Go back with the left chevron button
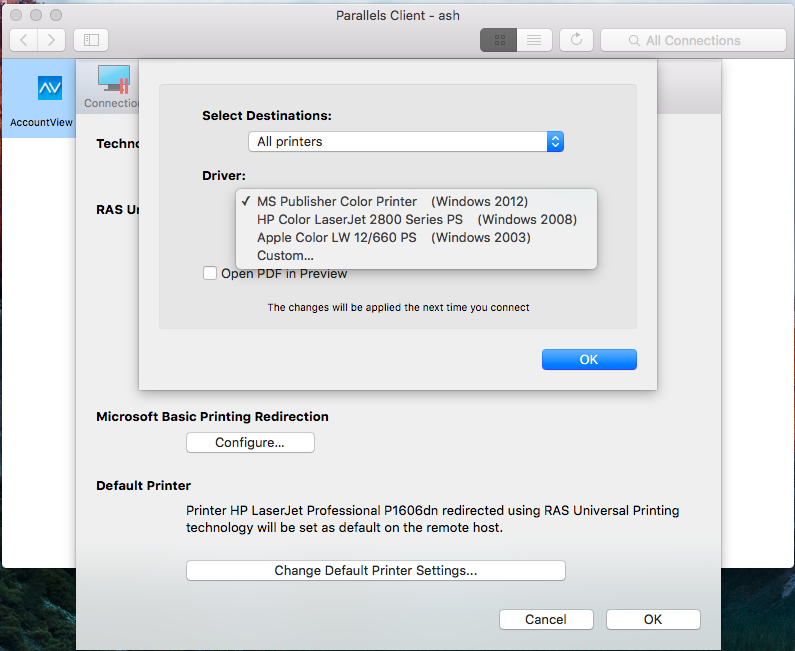The image size is (795, 651). (23, 40)
